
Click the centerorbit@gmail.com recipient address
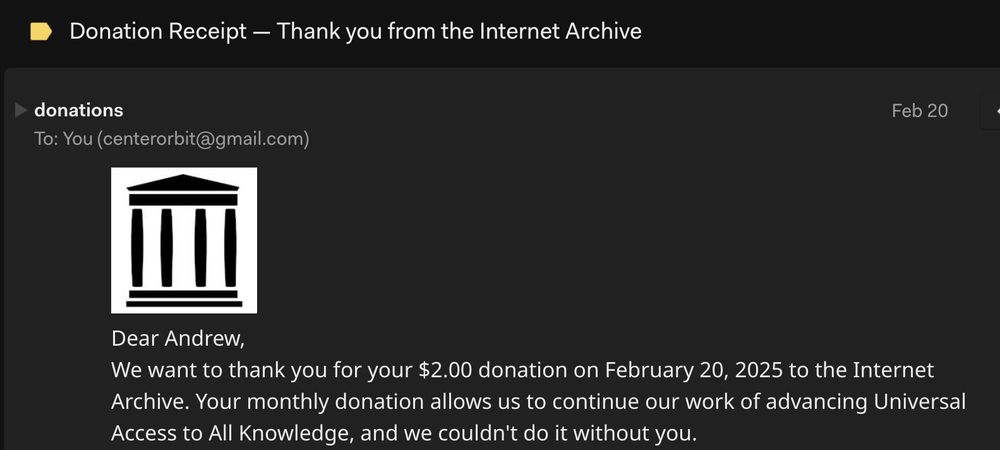(202, 139)
